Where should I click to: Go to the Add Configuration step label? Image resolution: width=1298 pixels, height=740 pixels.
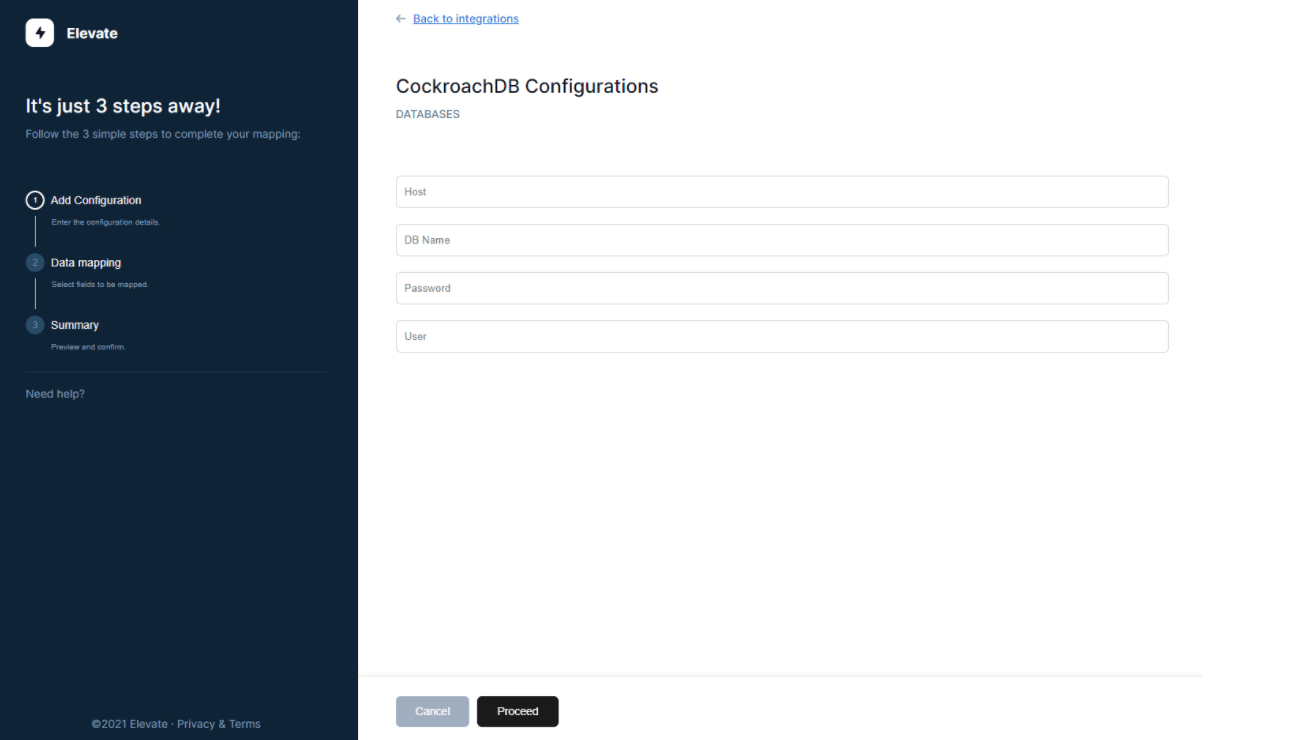[96, 200]
